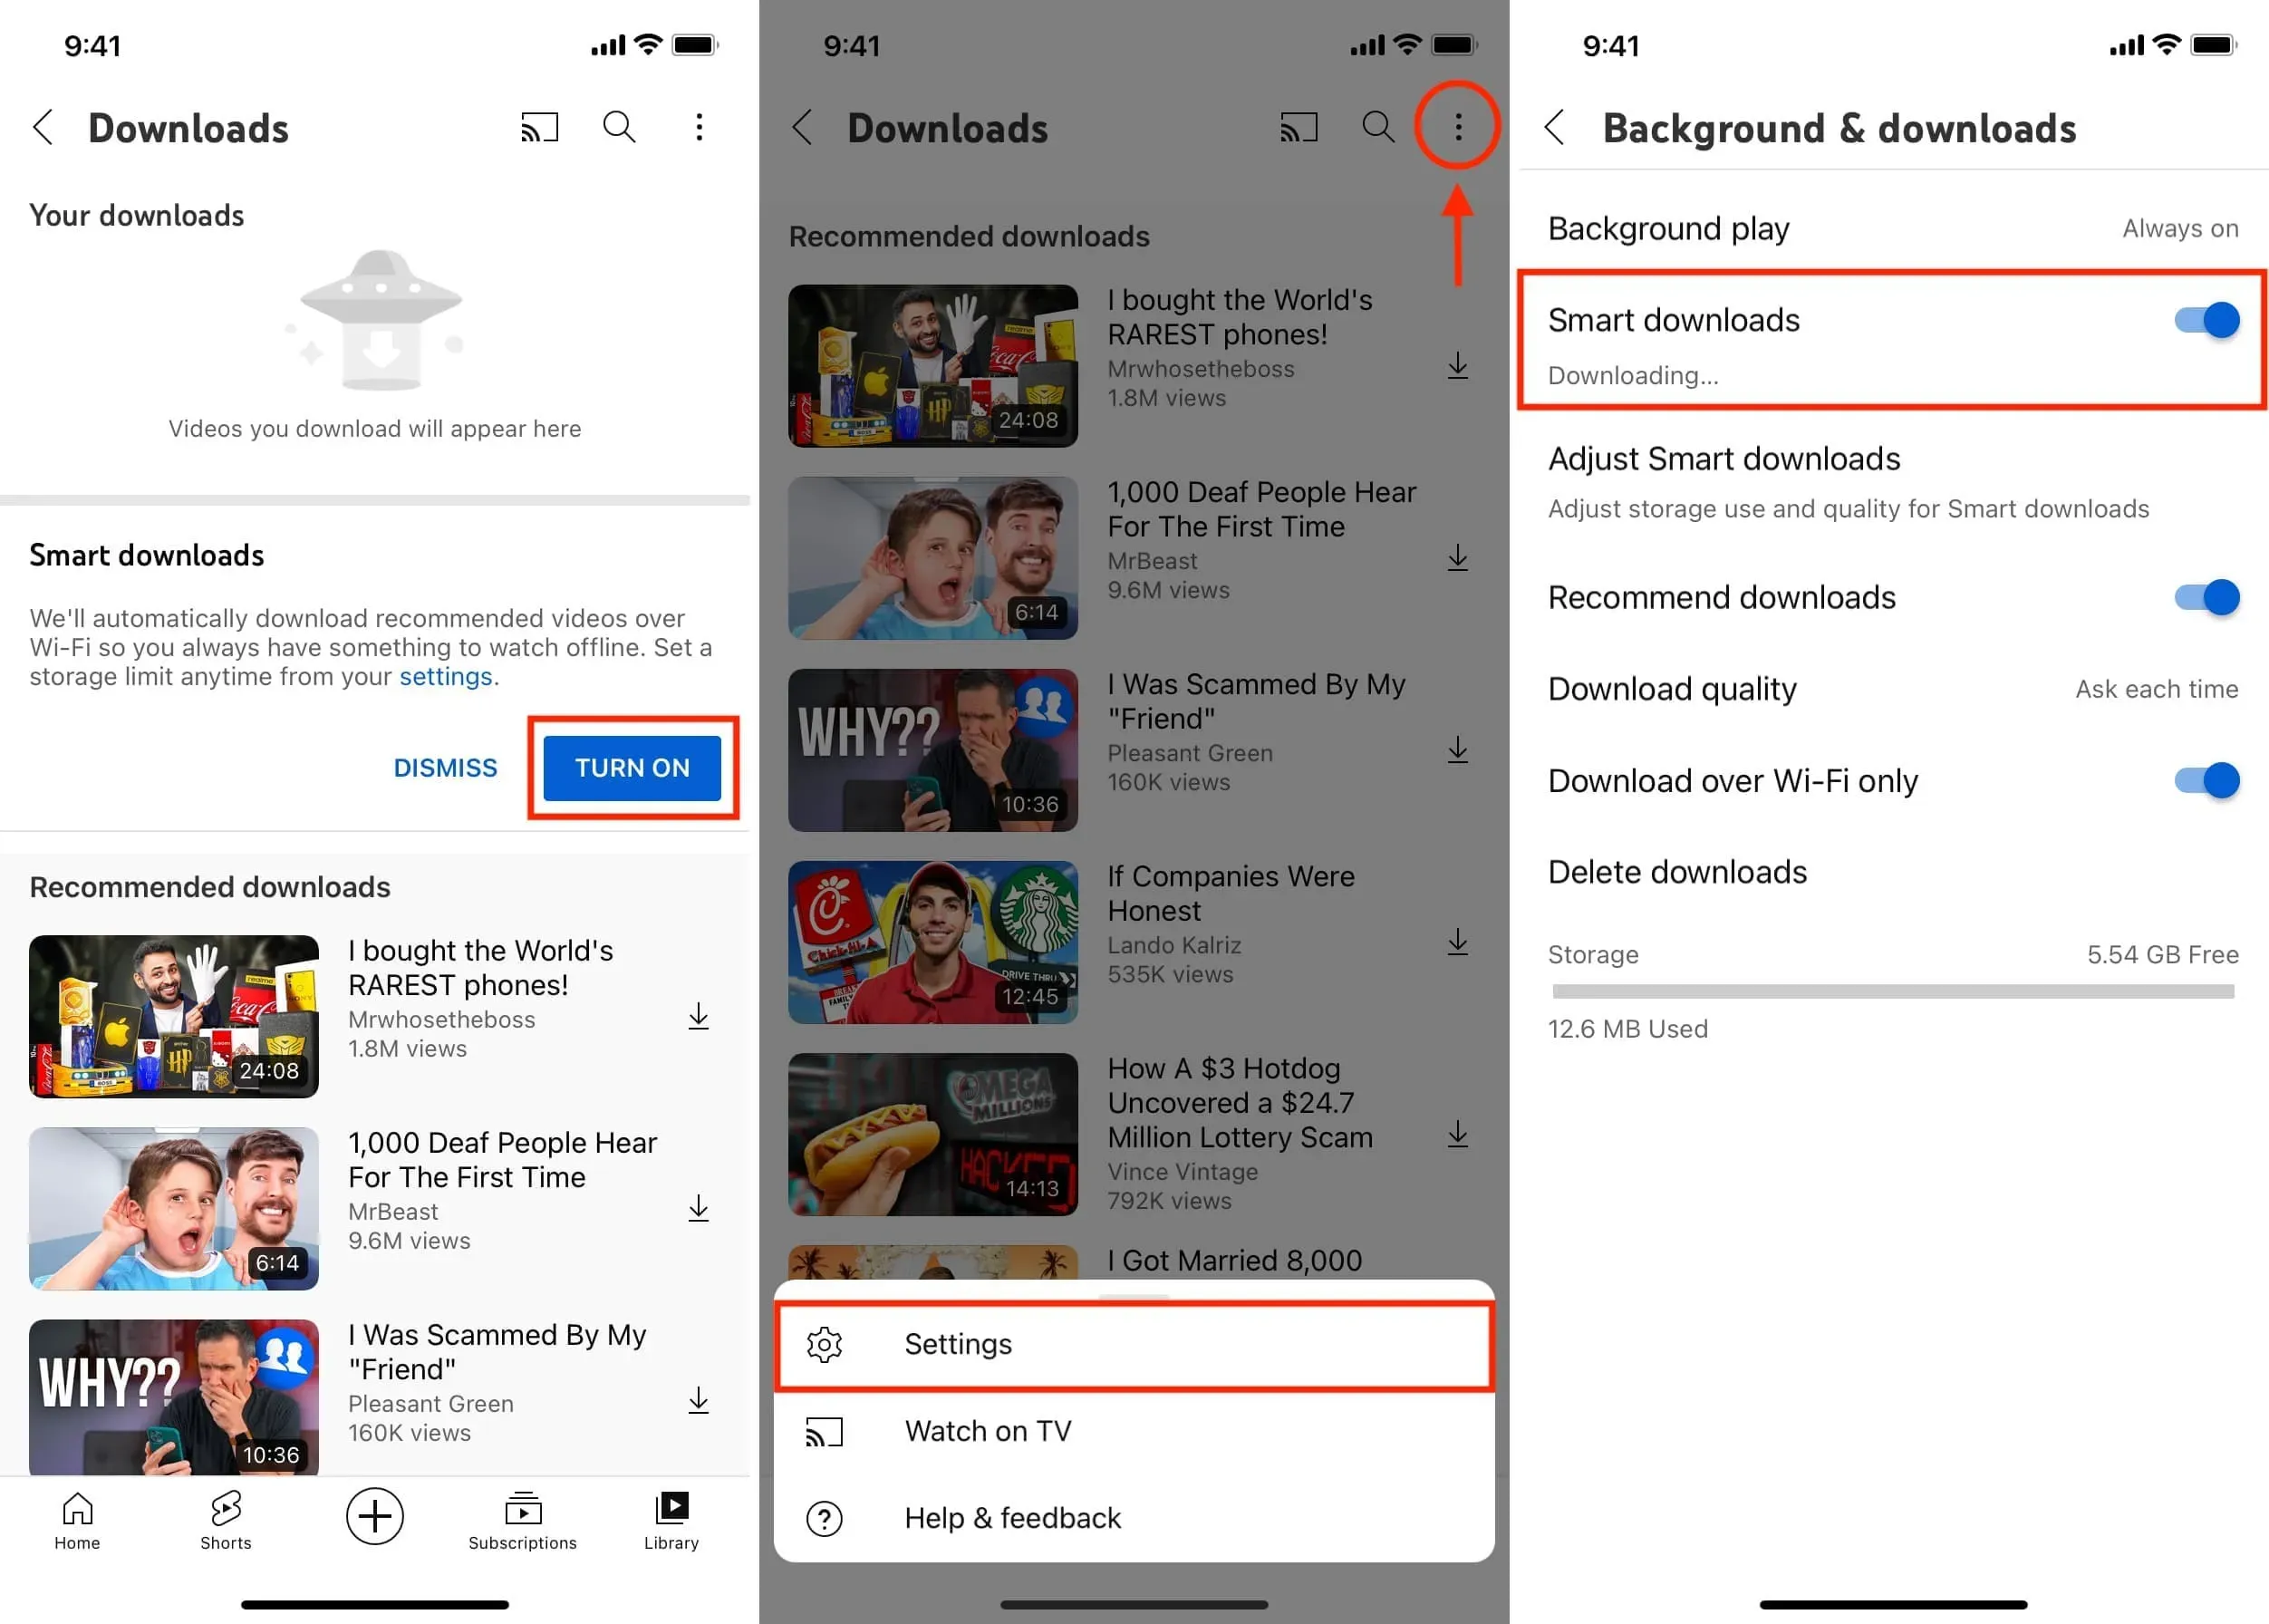Screen dimensions: 2269x1624
Task: Click DISMISS button for Smart downloads
Action: pos(443,767)
